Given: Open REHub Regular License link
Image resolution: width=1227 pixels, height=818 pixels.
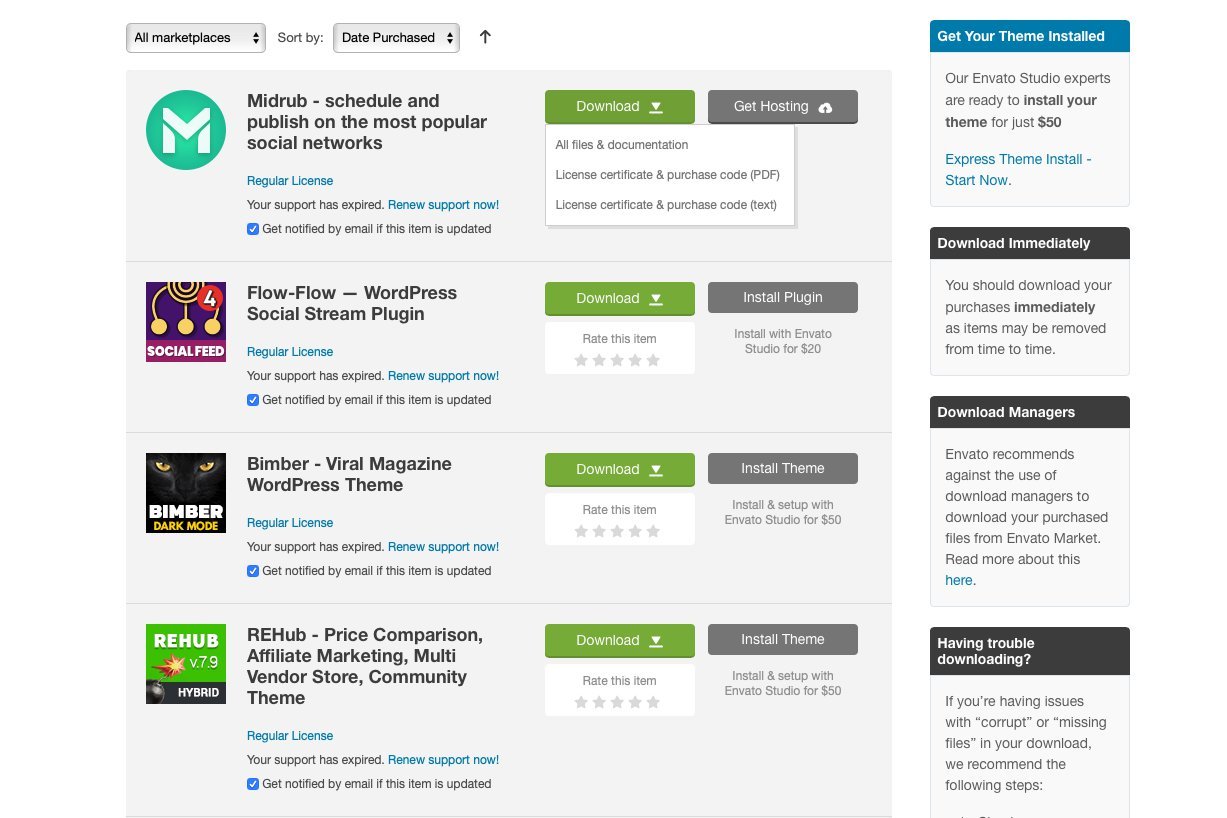Looking at the screenshot, I should (x=290, y=736).
